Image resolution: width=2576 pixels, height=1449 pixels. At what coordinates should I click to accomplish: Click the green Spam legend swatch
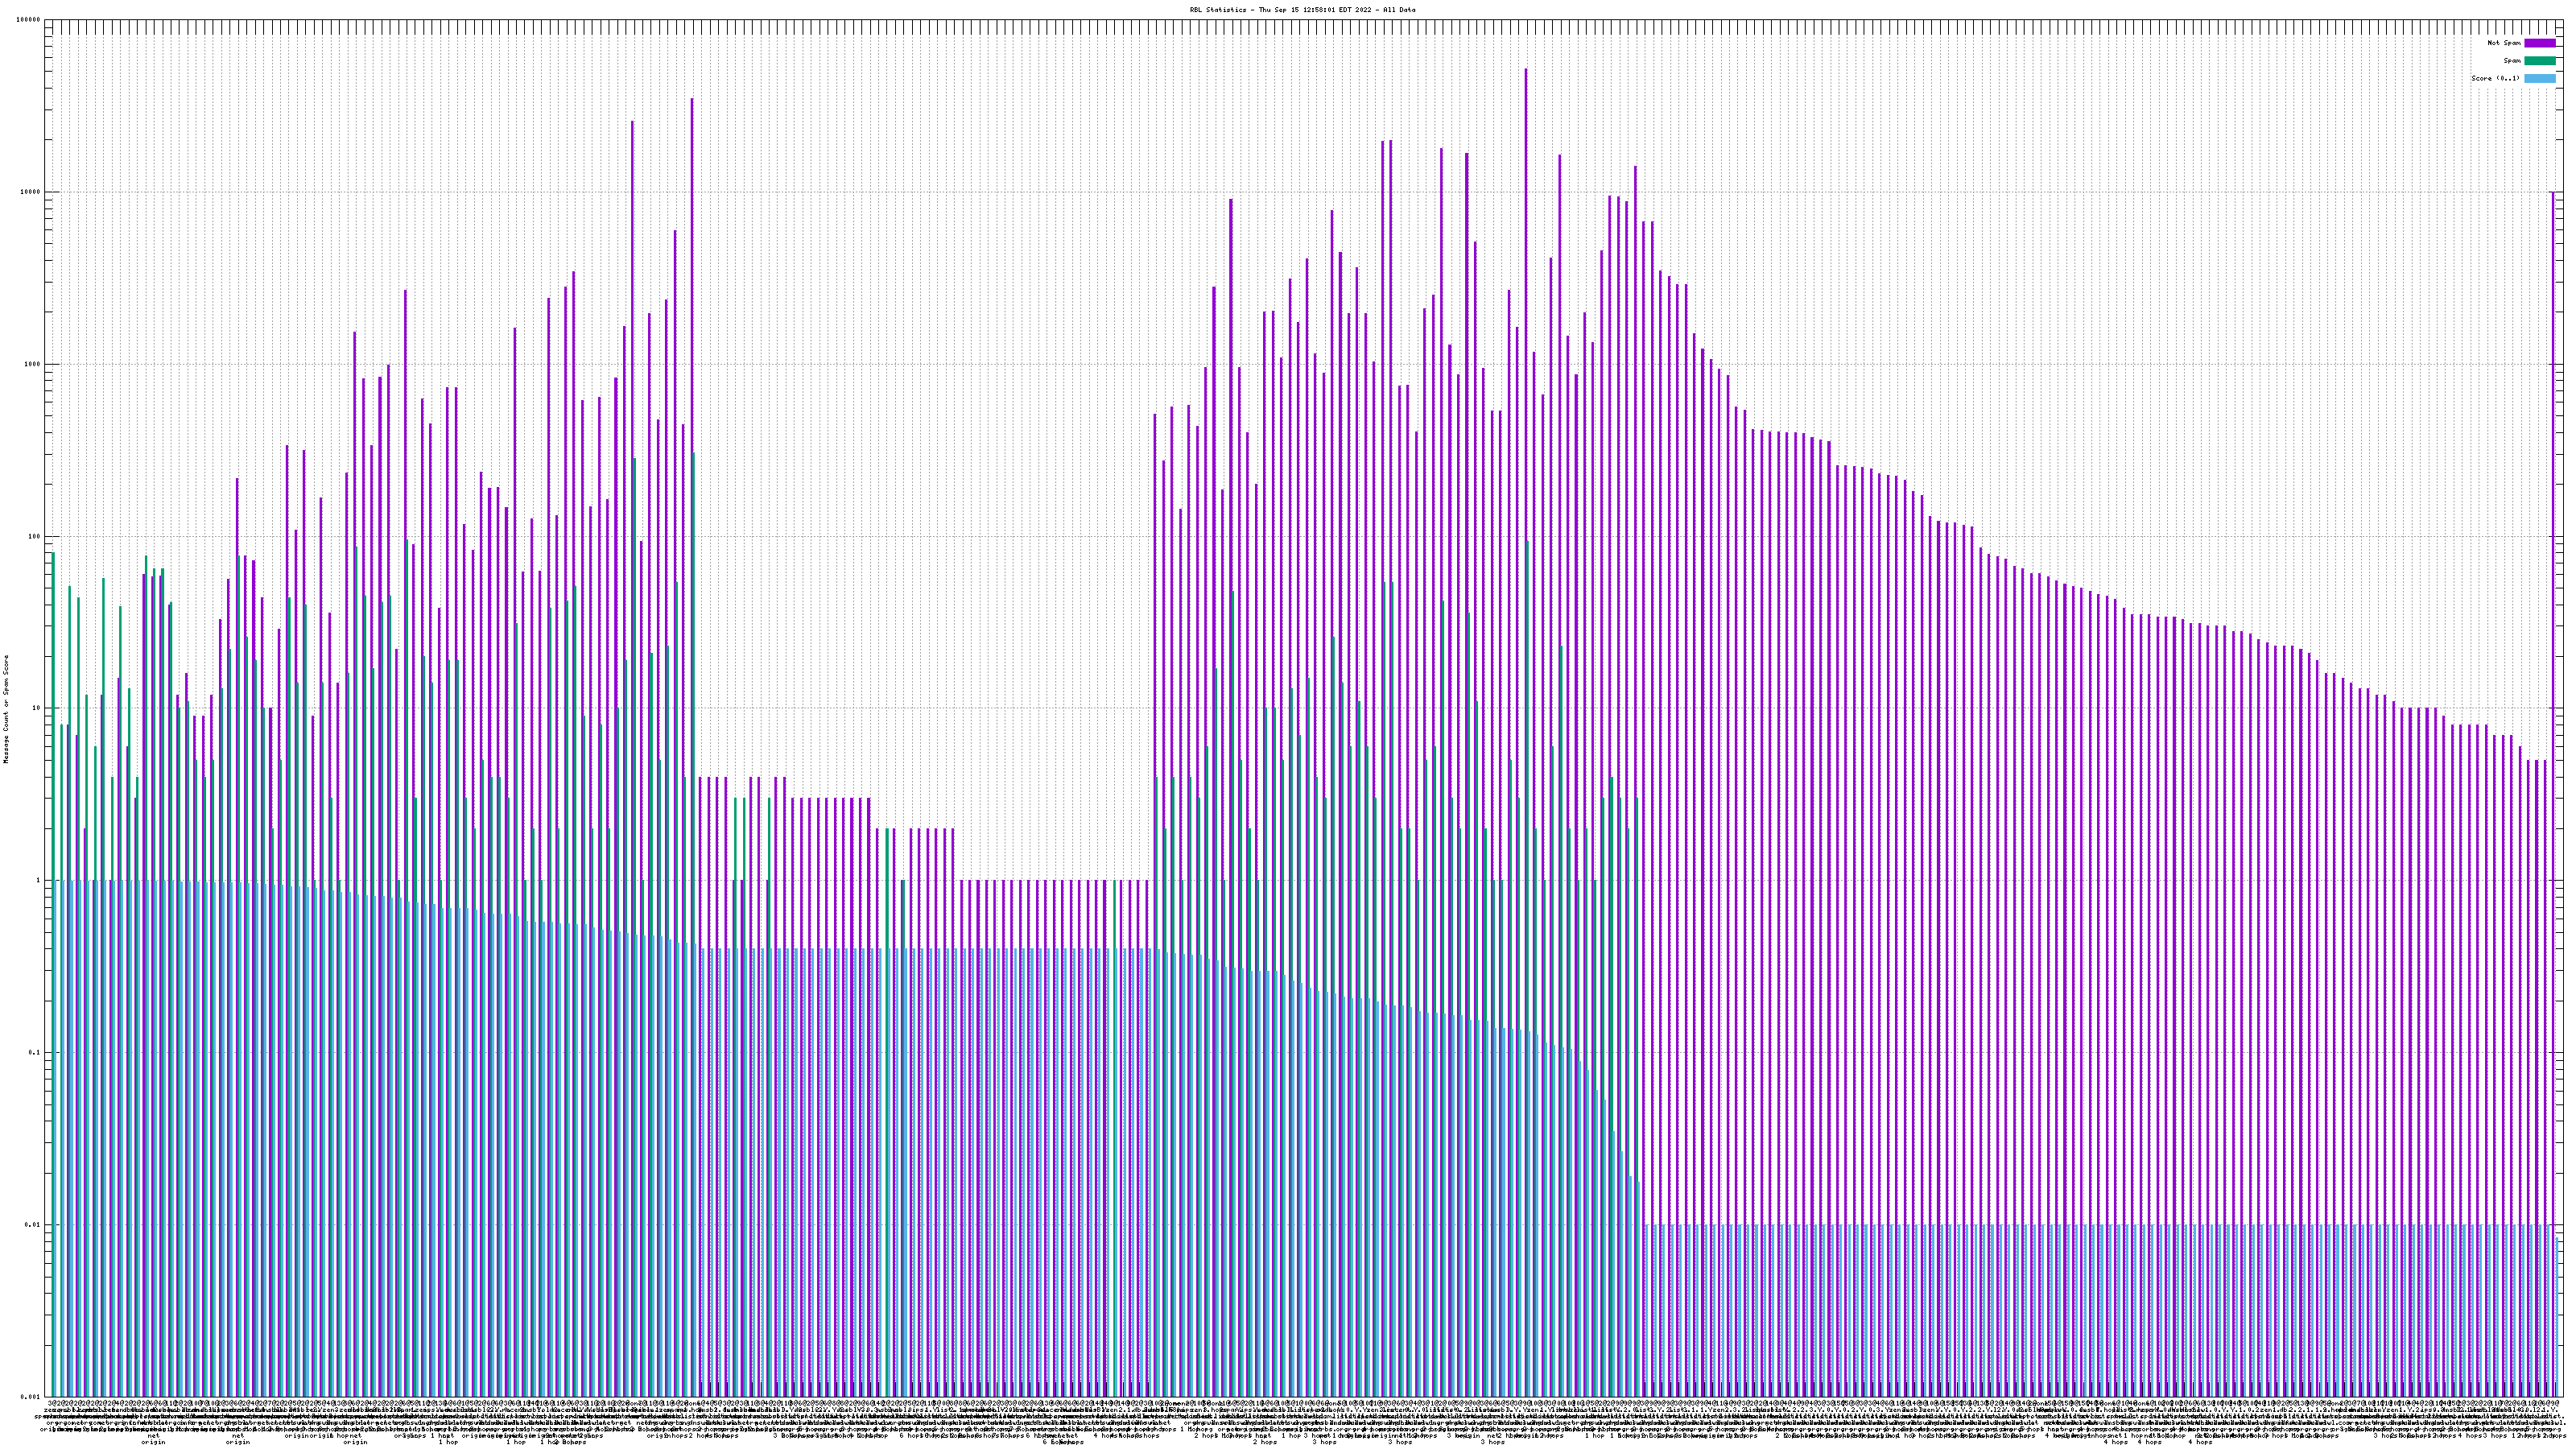[x=2539, y=61]
